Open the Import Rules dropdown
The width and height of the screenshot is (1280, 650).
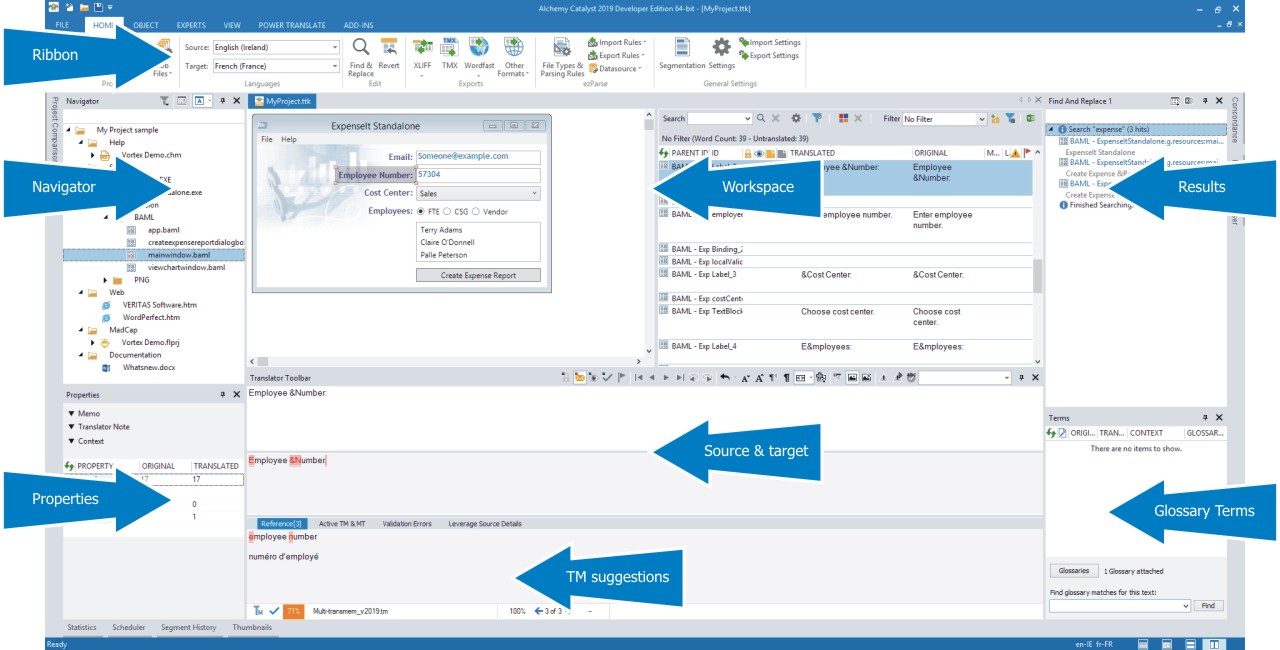pos(616,43)
